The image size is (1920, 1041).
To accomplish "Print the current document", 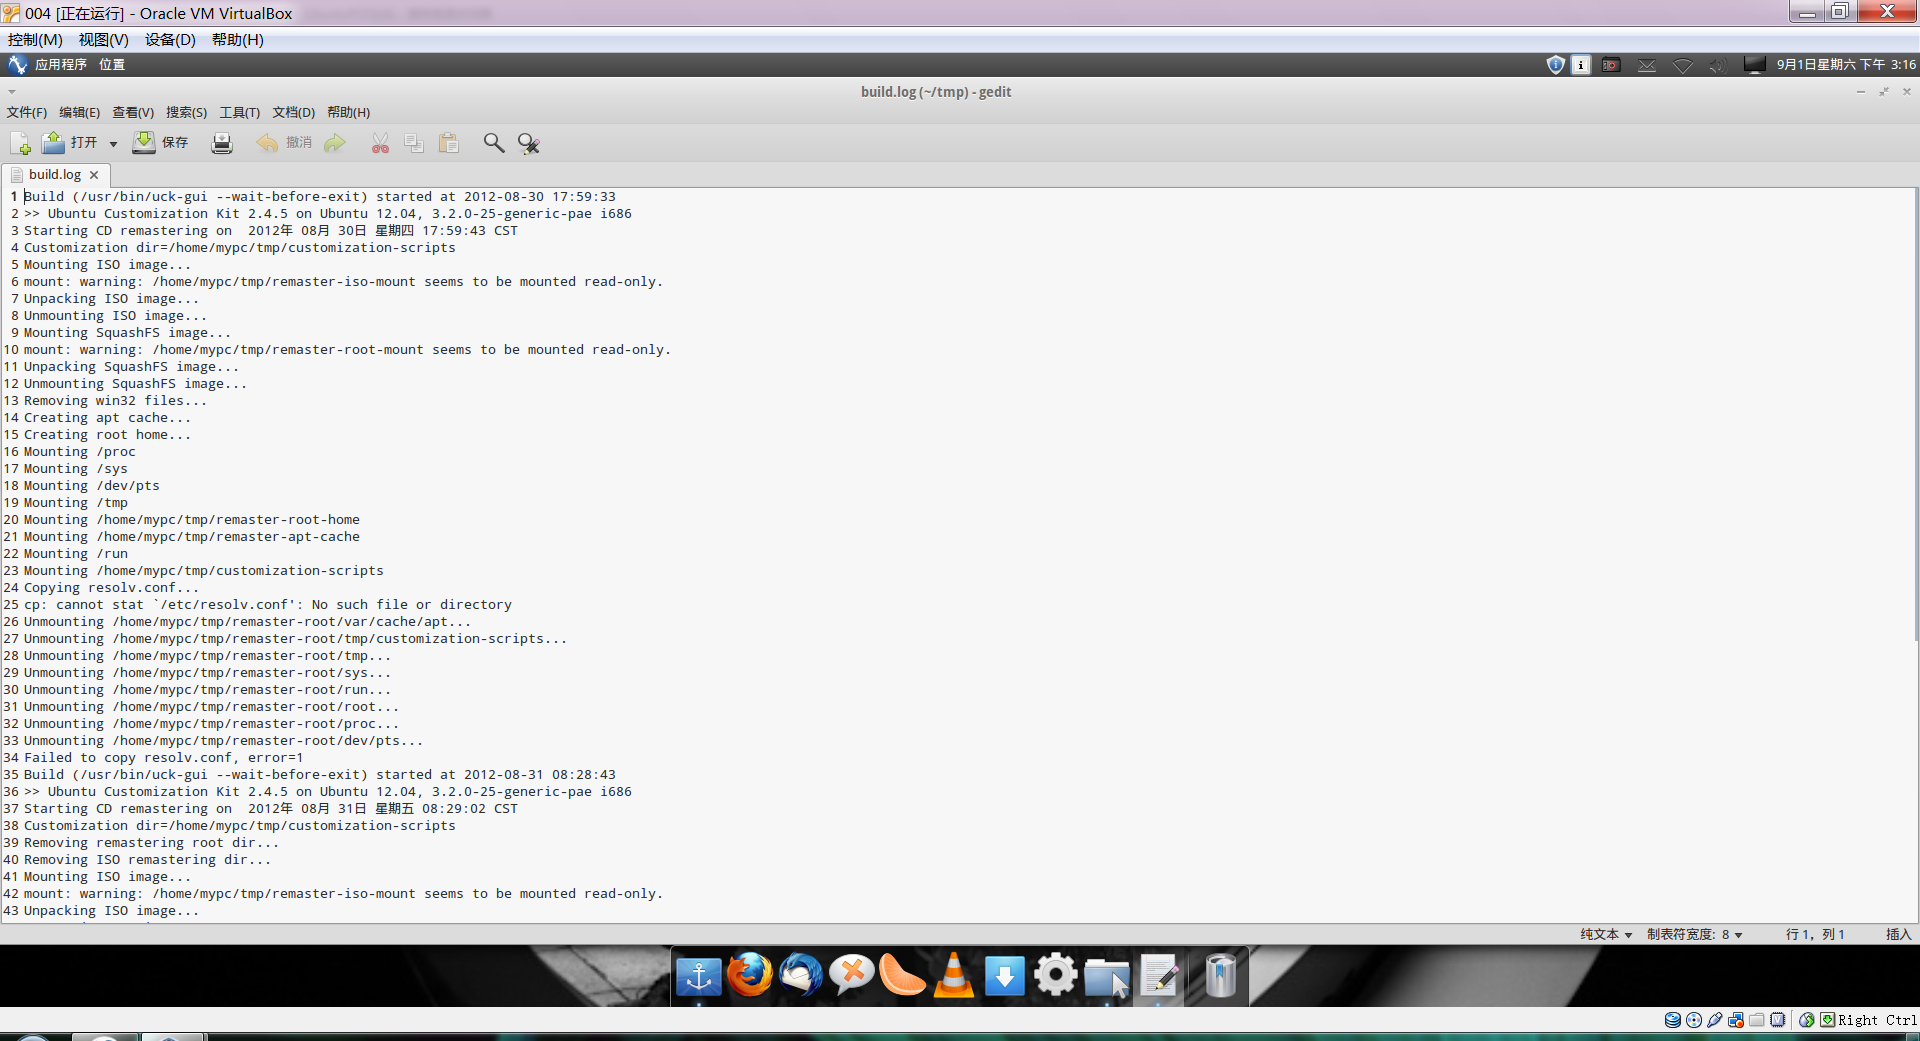I will [222, 143].
